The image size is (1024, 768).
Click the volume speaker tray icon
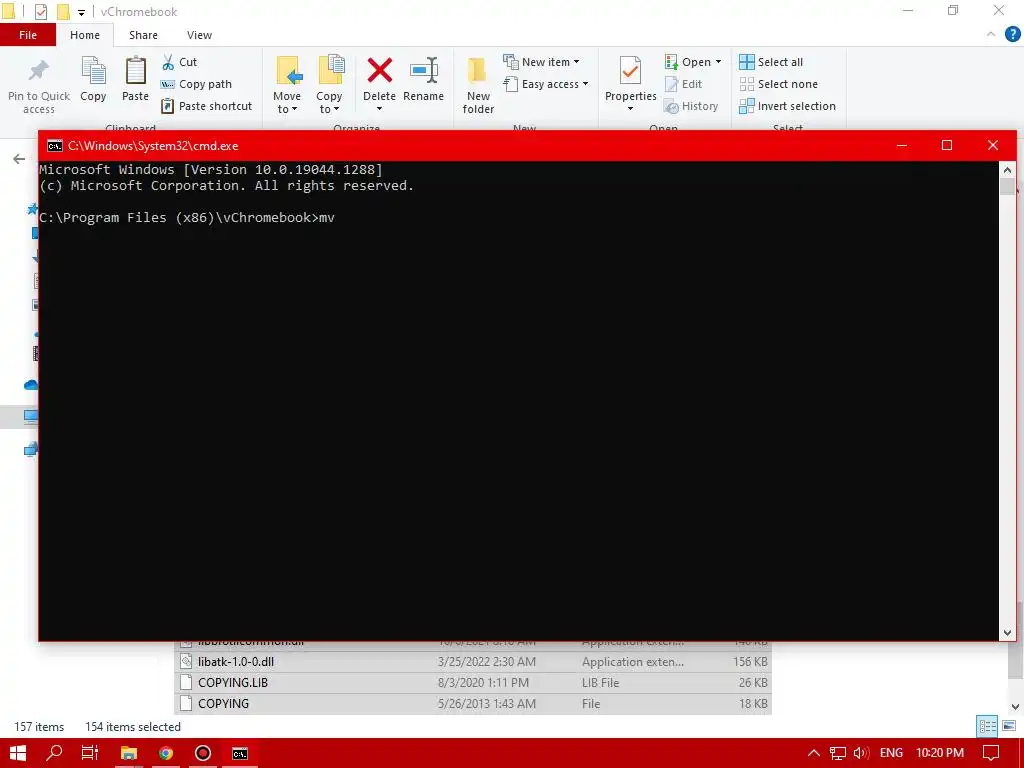pyautogui.click(x=861, y=753)
